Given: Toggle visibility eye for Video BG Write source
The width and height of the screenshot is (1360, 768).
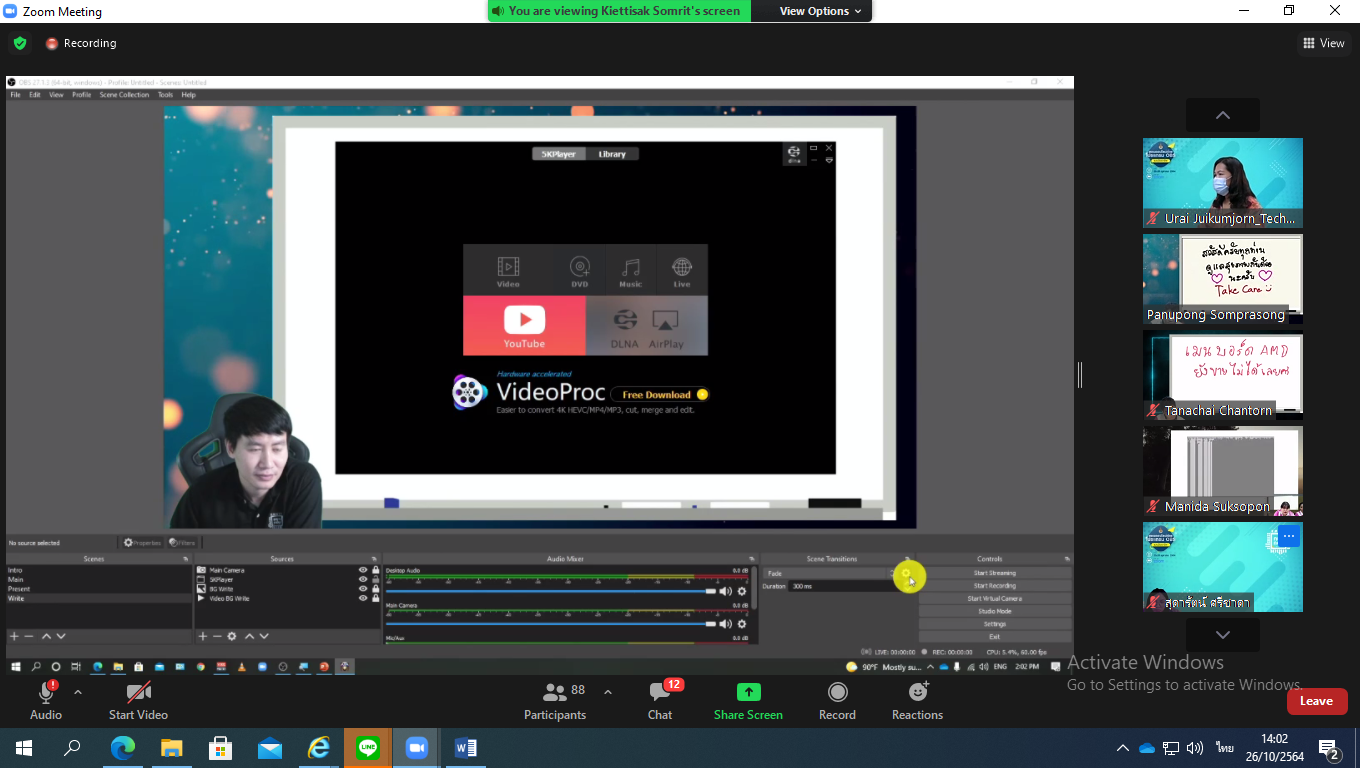Looking at the screenshot, I should click(363, 598).
